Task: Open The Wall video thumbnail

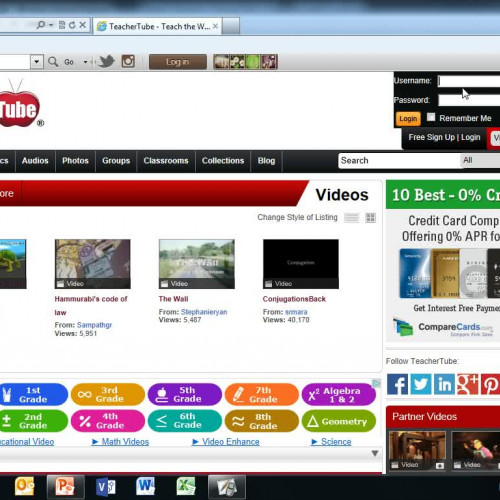Action: tap(197, 264)
